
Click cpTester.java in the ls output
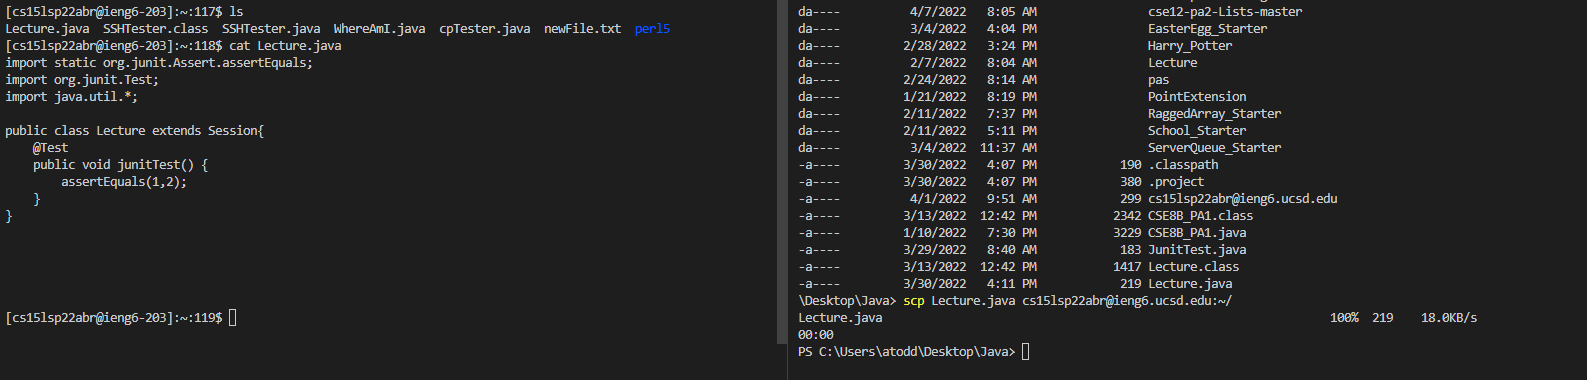pyautogui.click(x=485, y=29)
